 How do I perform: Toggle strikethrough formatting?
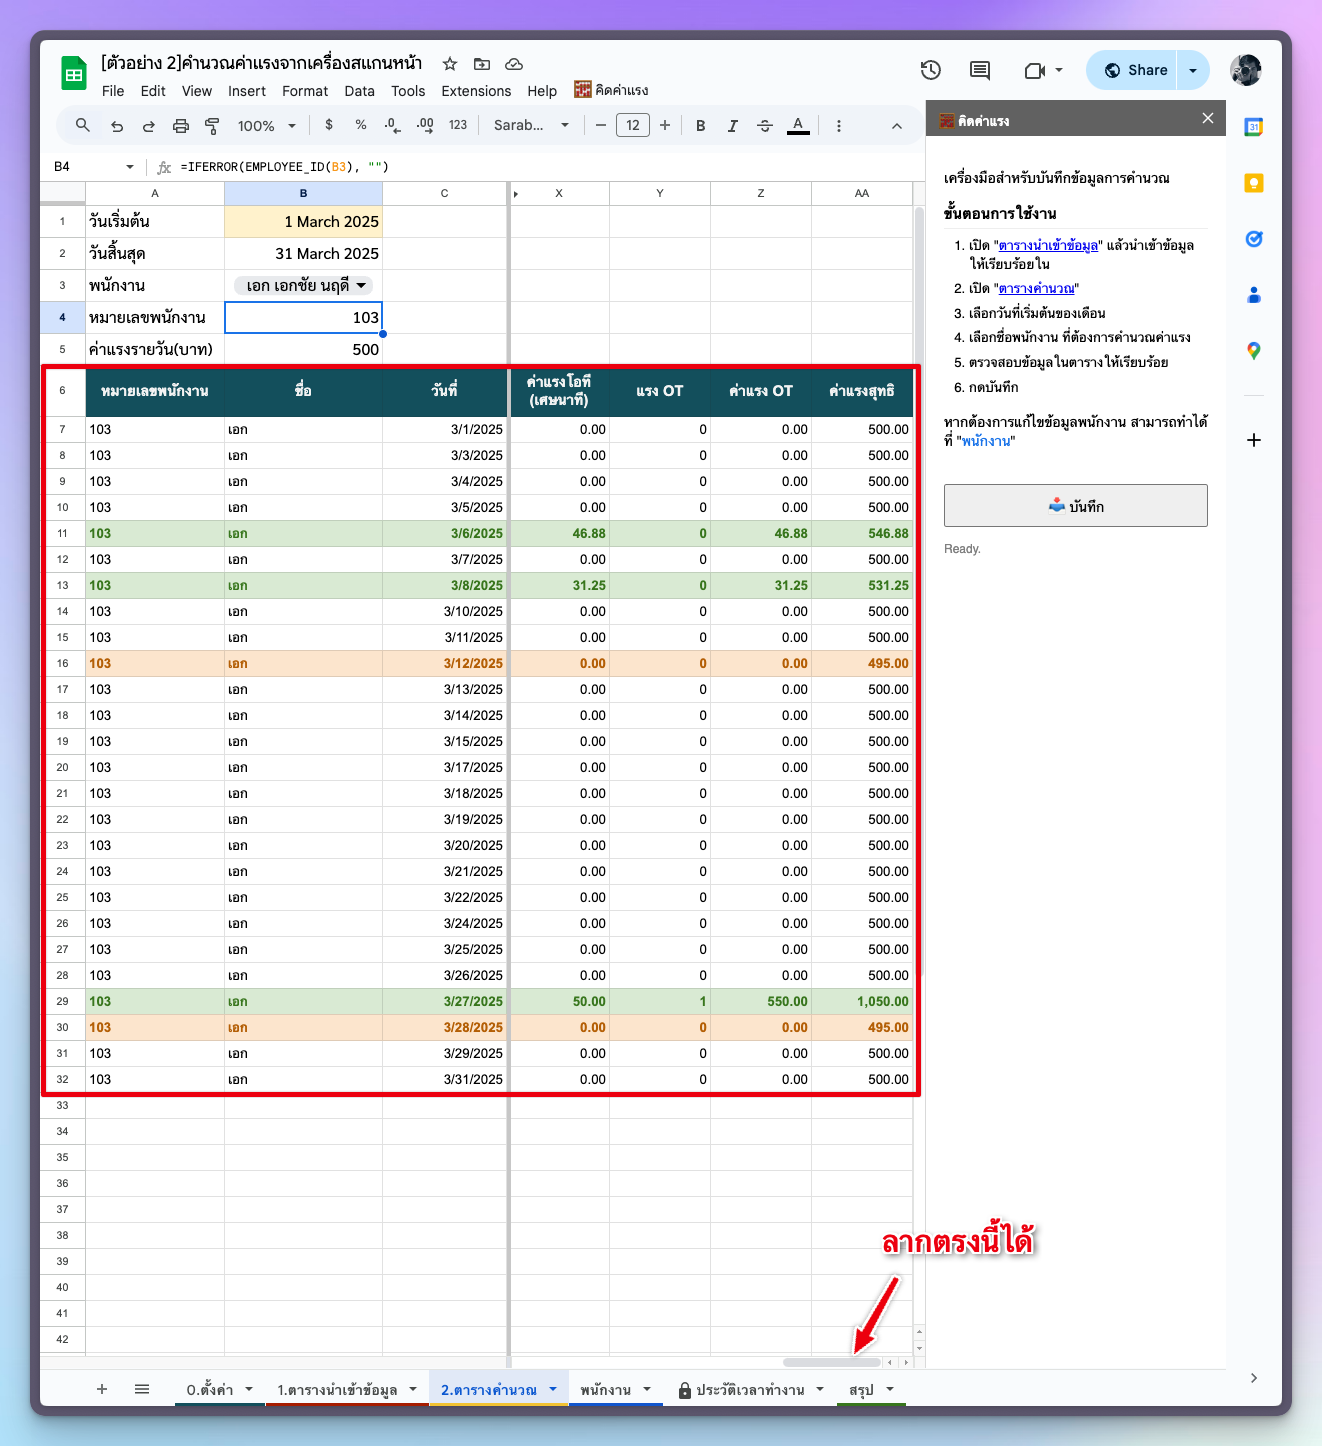[x=765, y=126]
